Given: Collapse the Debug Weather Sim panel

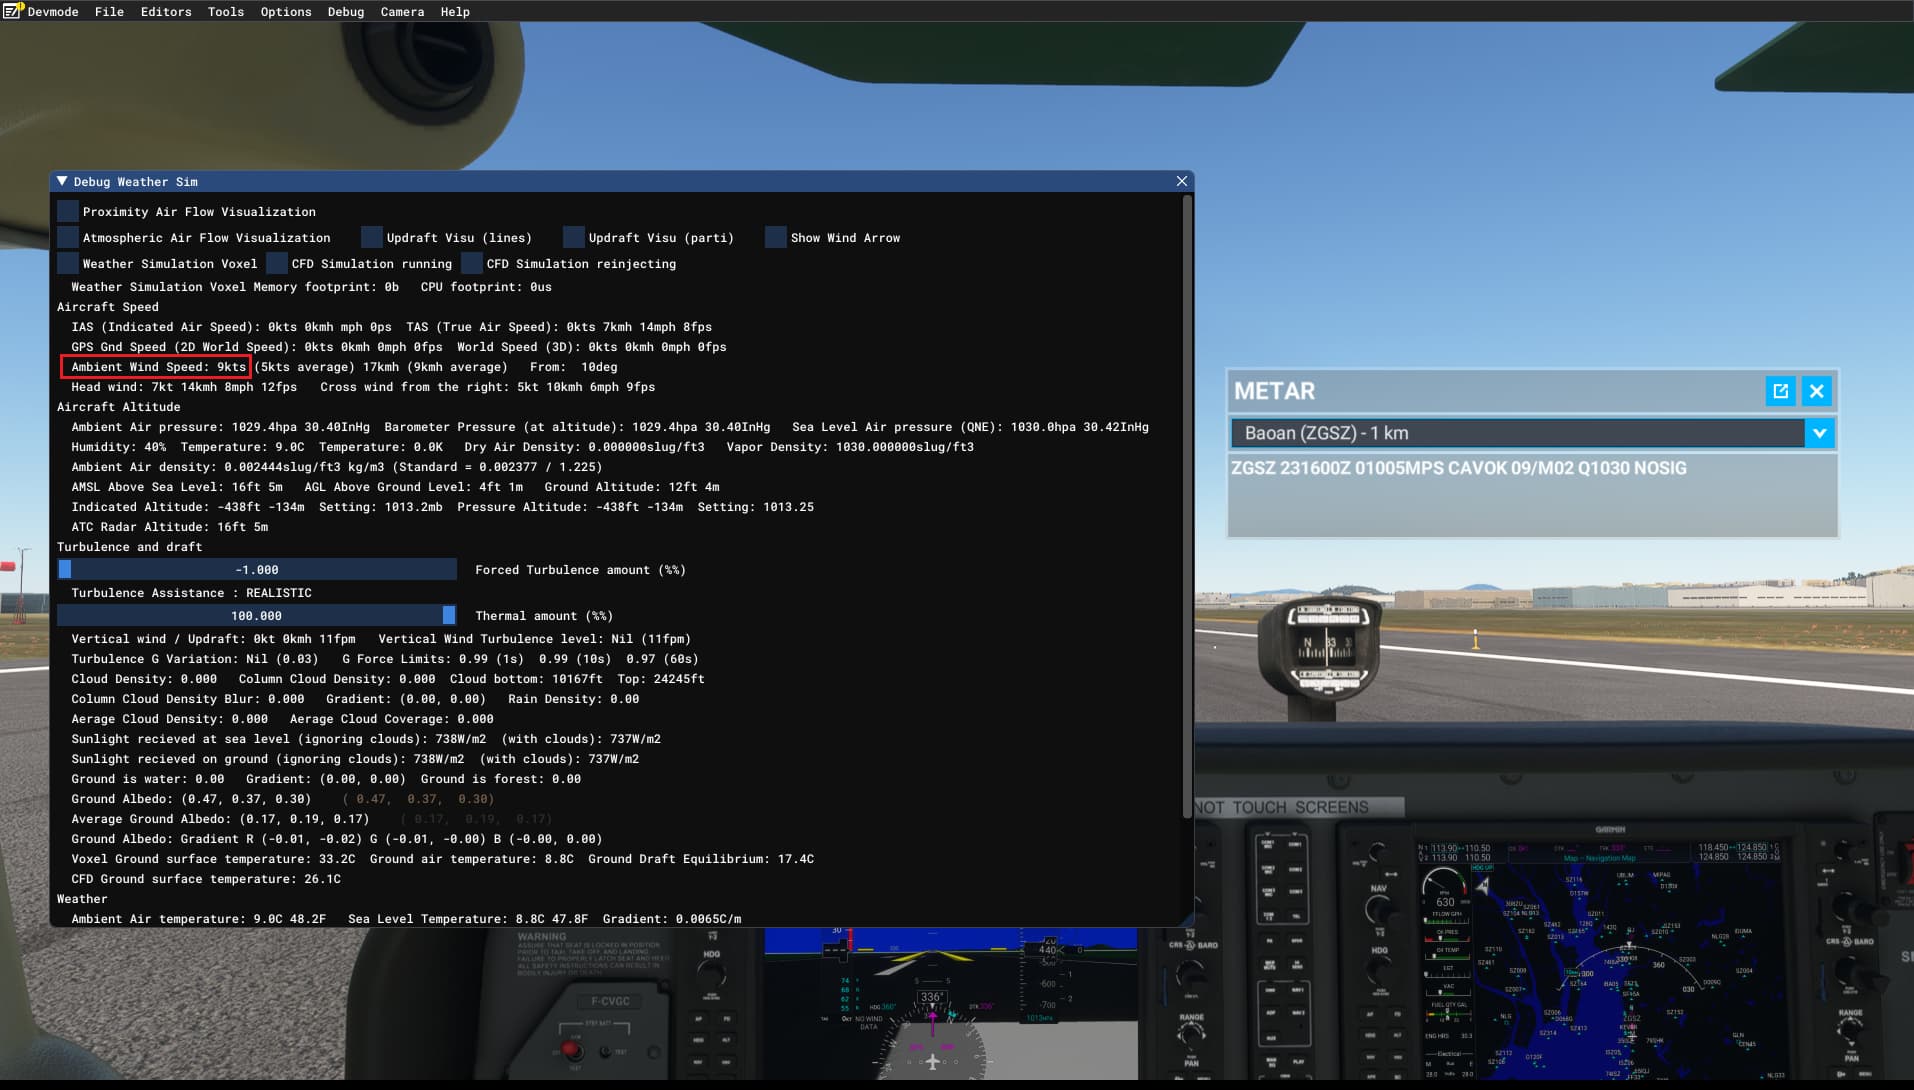Looking at the screenshot, I should click(x=63, y=181).
